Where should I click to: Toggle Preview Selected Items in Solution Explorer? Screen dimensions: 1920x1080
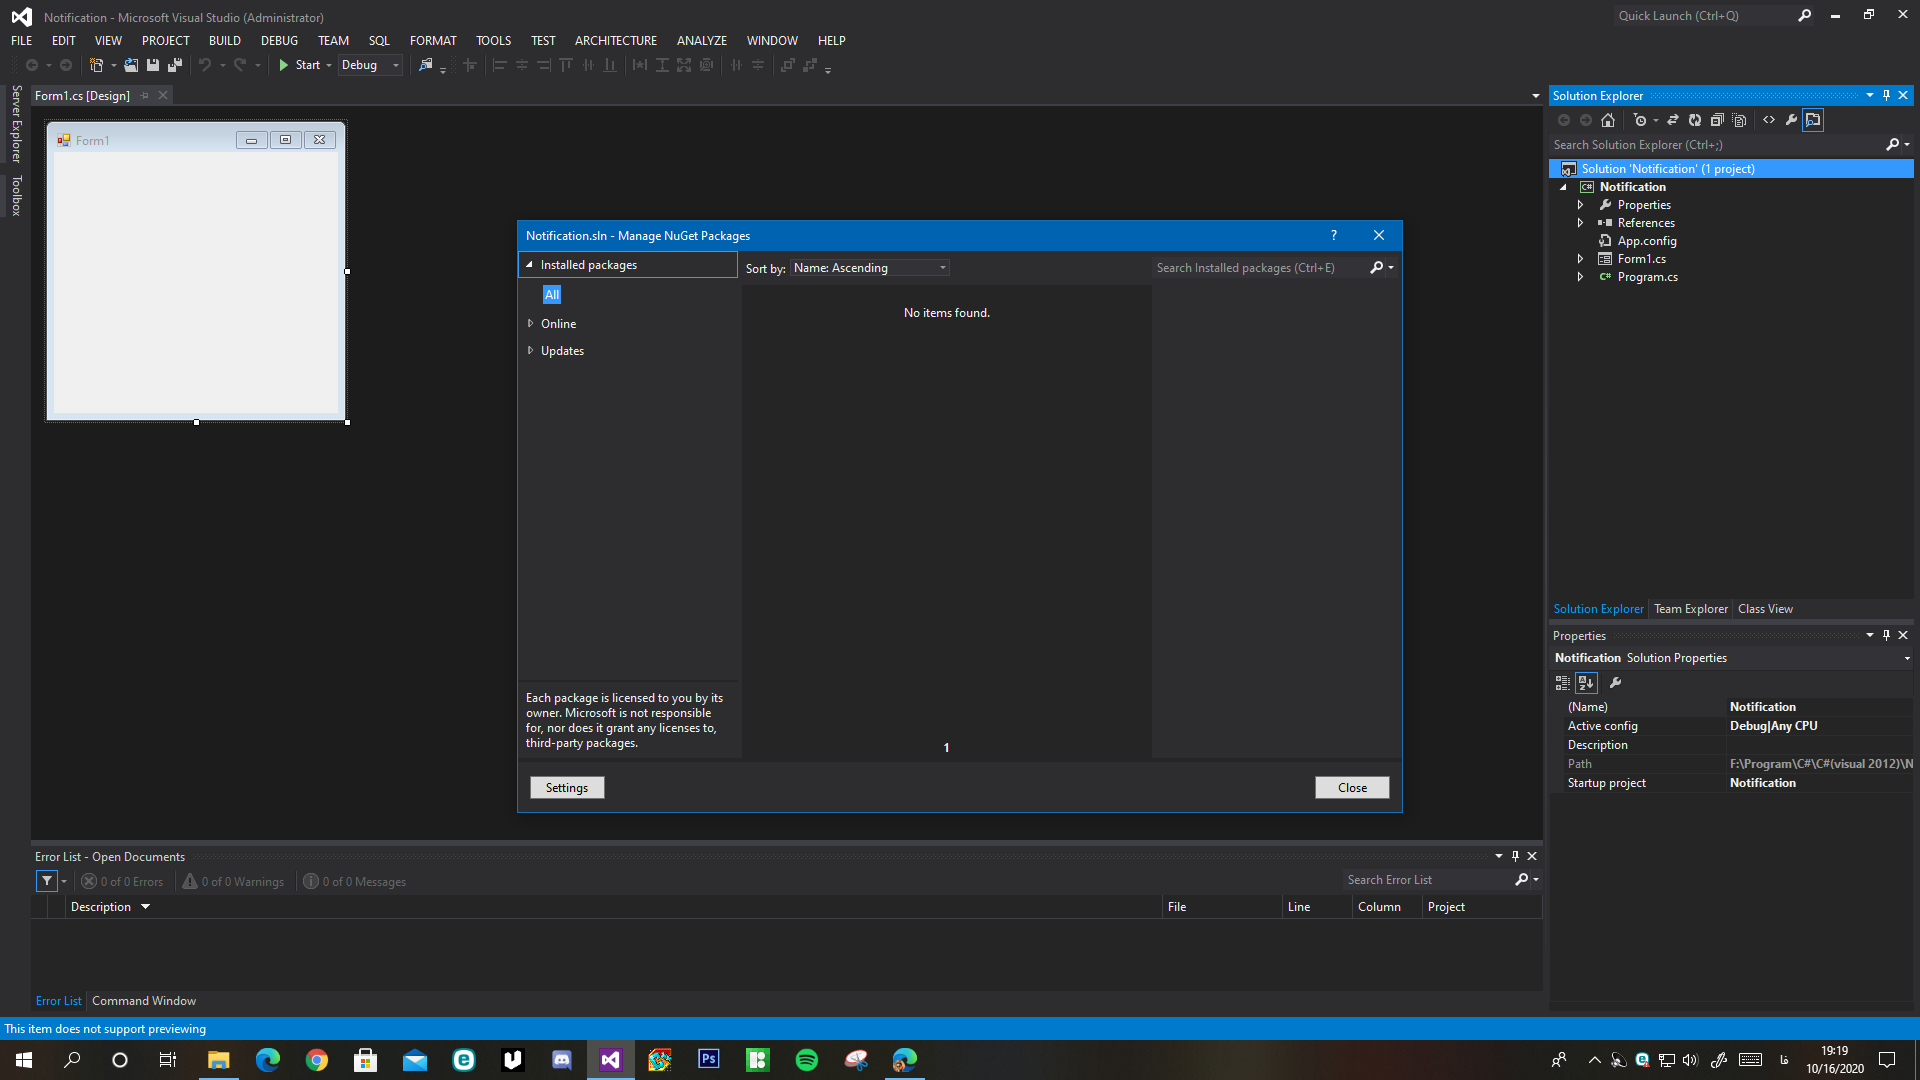(x=1813, y=120)
